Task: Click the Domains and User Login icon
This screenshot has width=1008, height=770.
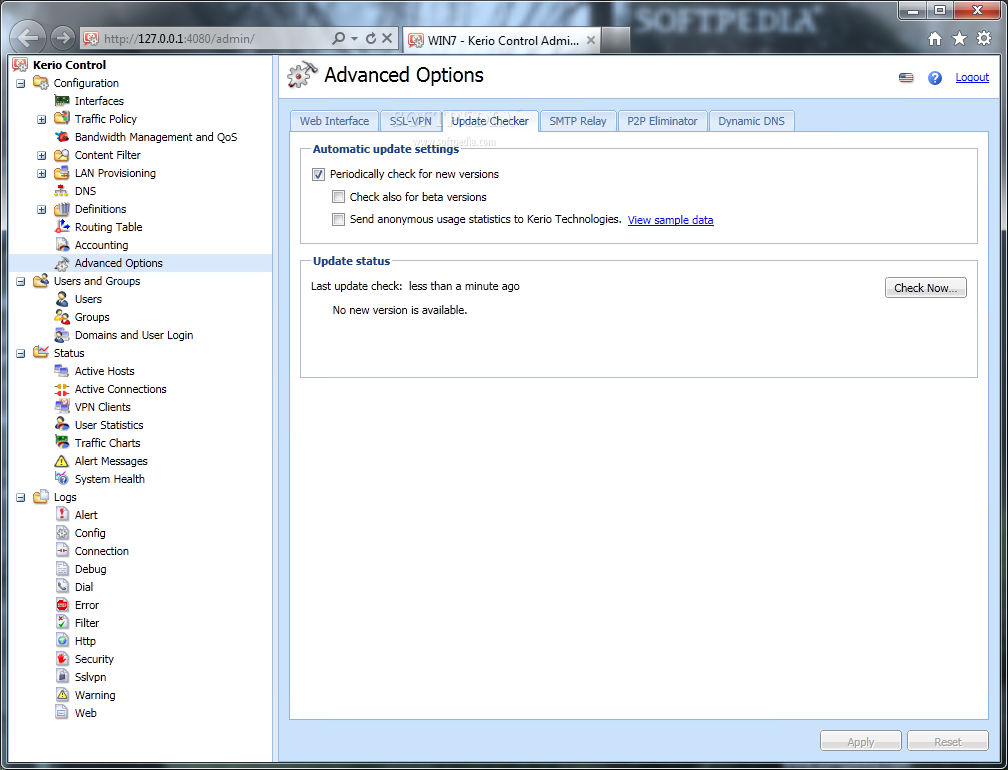Action: point(62,335)
